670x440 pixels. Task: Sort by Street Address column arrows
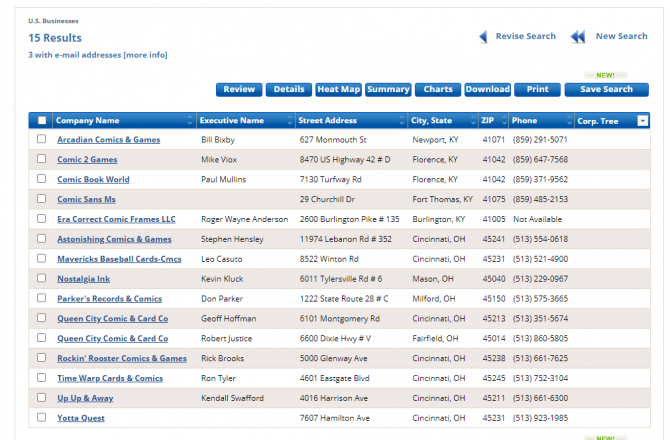click(402, 121)
